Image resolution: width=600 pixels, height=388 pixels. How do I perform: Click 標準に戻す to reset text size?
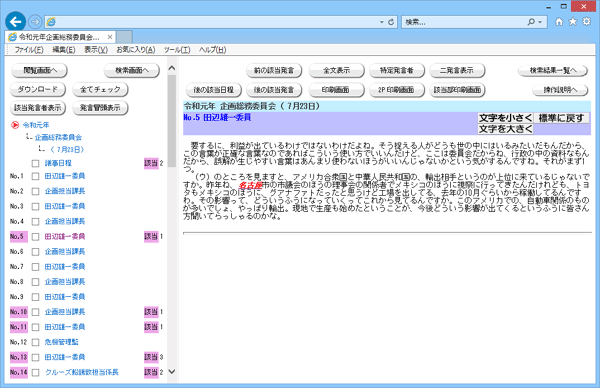tap(561, 118)
